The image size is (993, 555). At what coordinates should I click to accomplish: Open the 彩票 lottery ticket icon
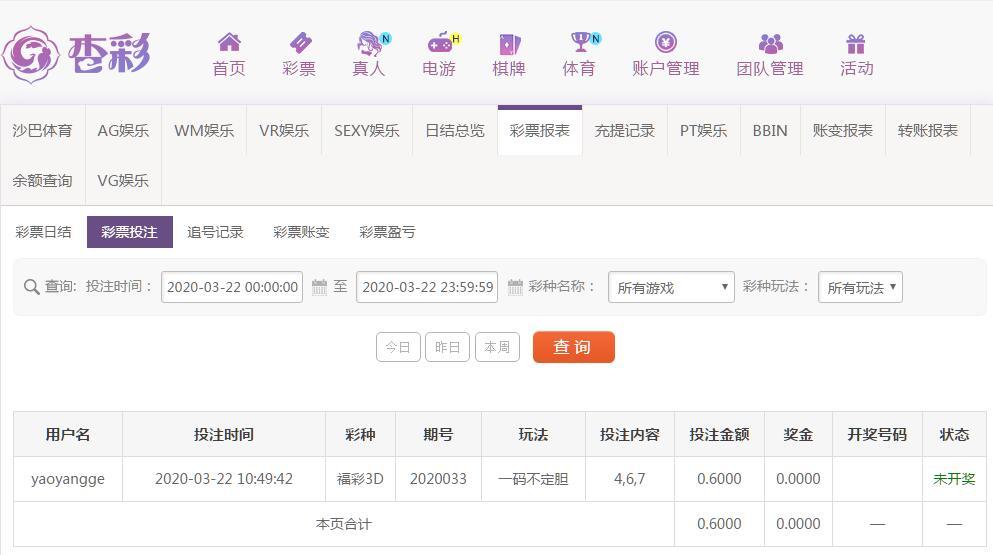tap(300, 42)
